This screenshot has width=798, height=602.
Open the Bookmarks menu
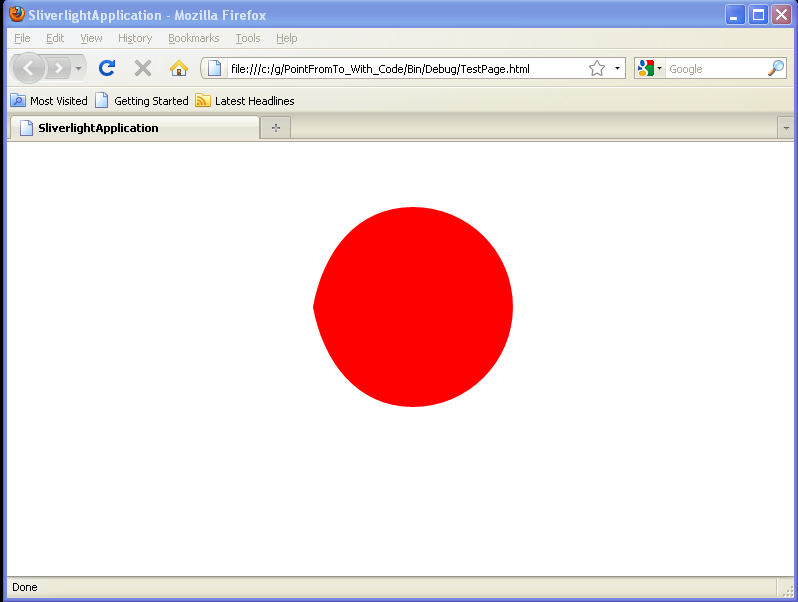click(193, 38)
